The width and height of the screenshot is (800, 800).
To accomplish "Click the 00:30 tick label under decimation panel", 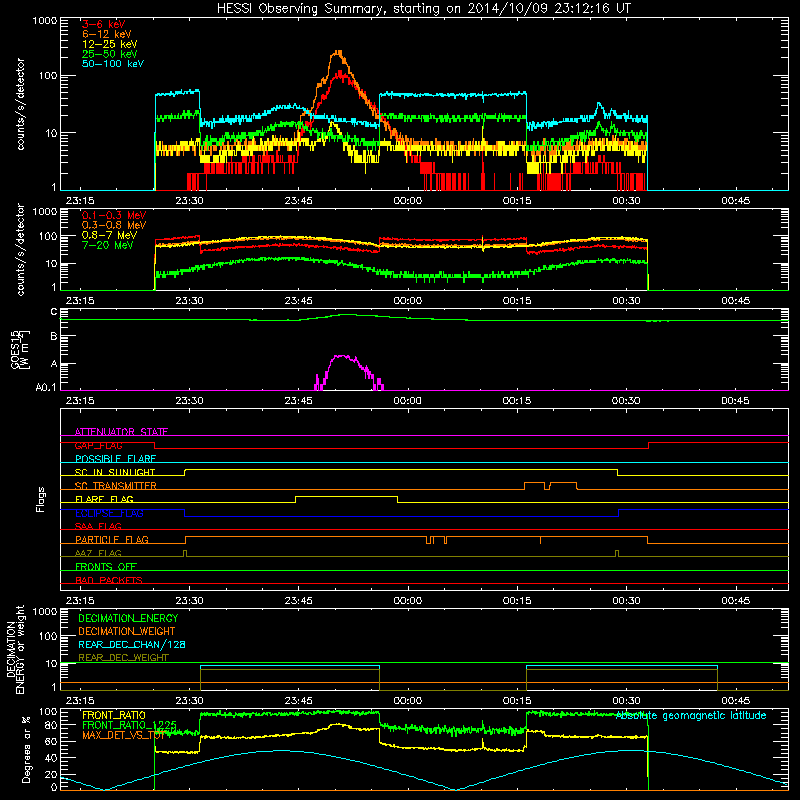I will pyautogui.click(x=626, y=700).
